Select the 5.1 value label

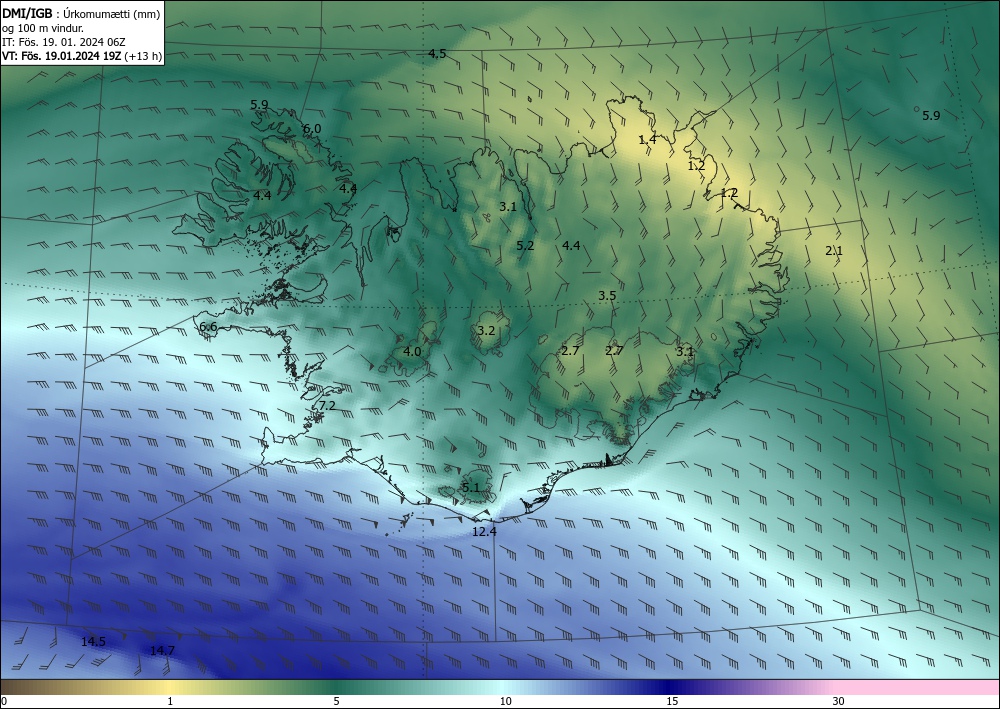(470, 488)
